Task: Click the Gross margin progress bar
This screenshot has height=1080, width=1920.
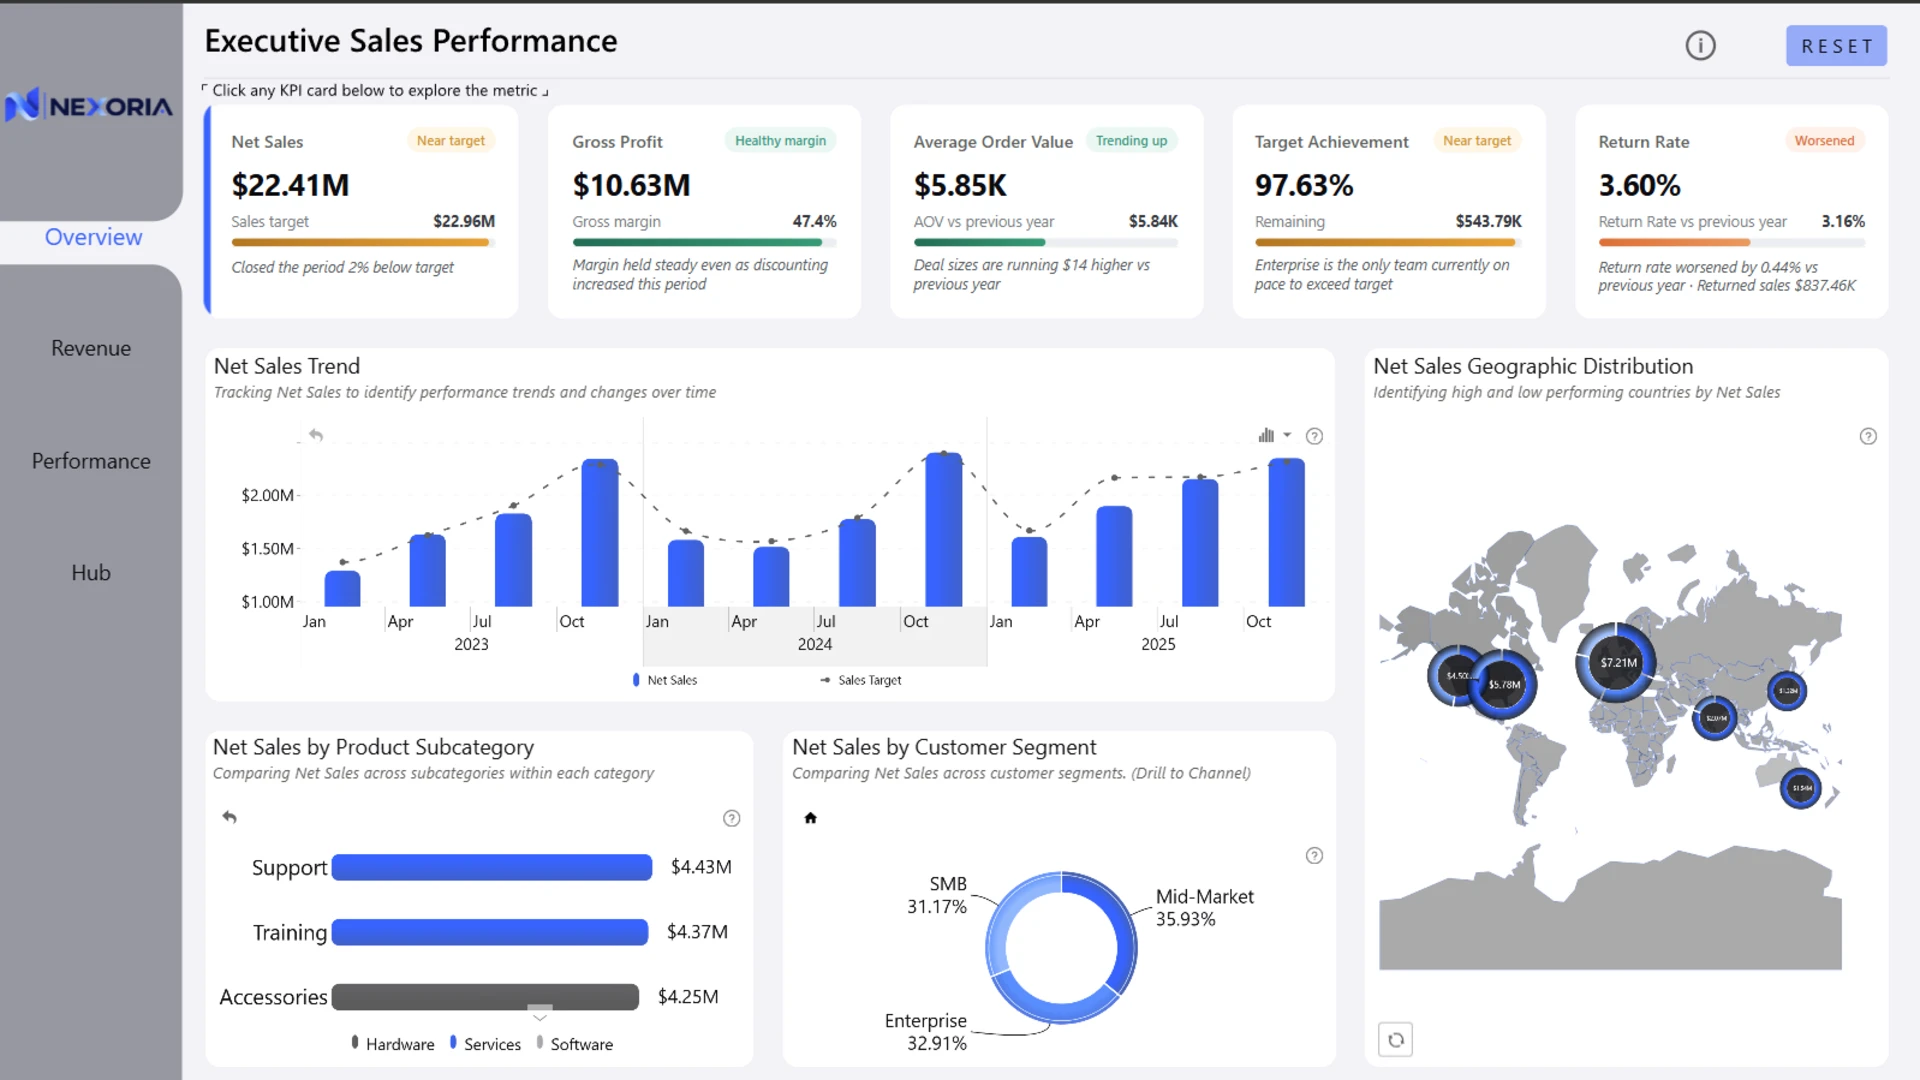Action: [x=704, y=242]
